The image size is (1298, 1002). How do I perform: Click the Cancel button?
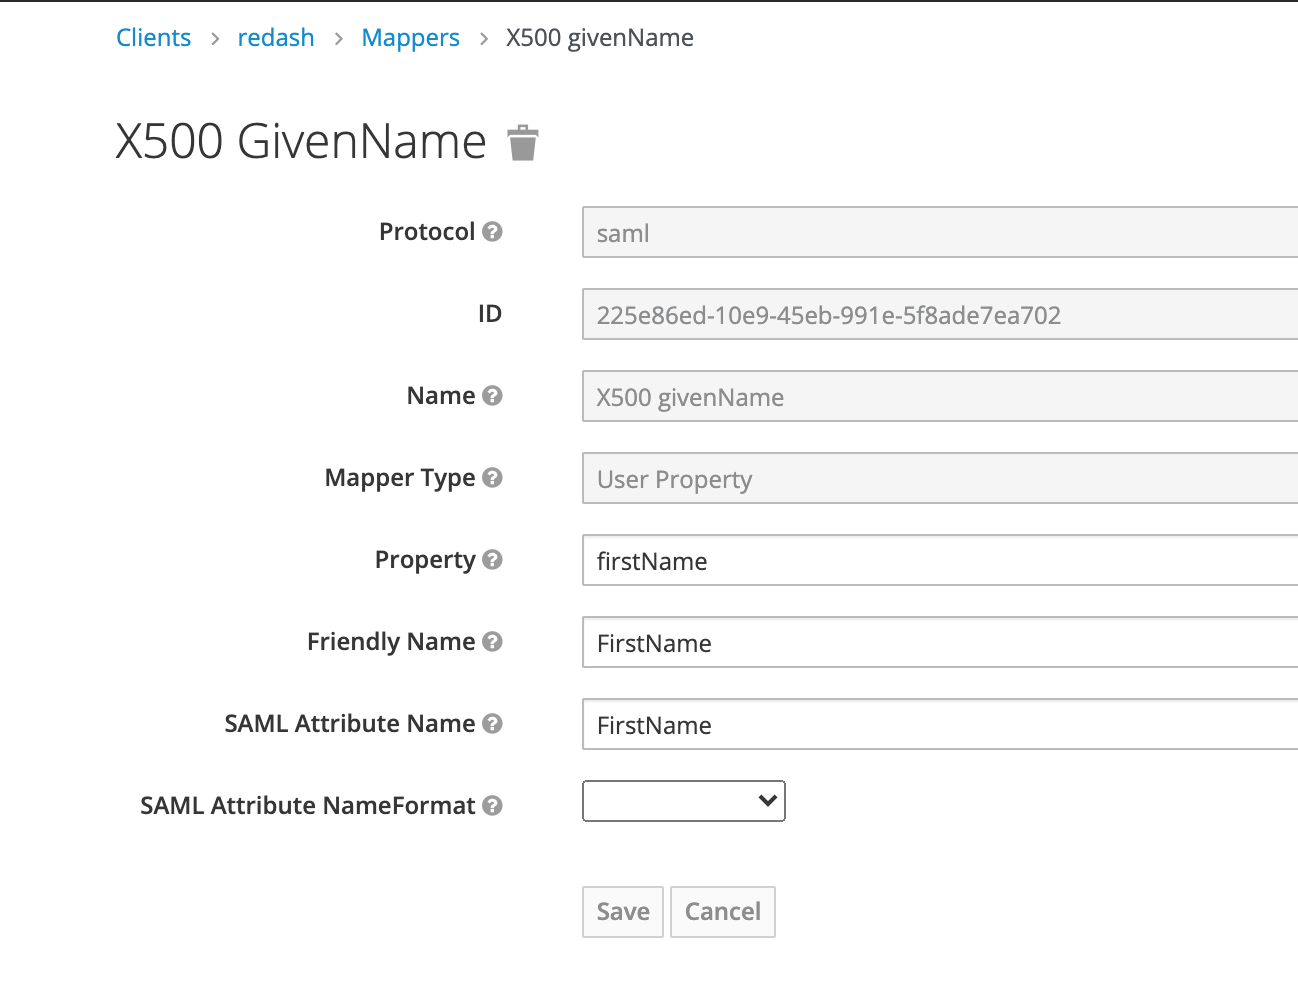tap(723, 911)
